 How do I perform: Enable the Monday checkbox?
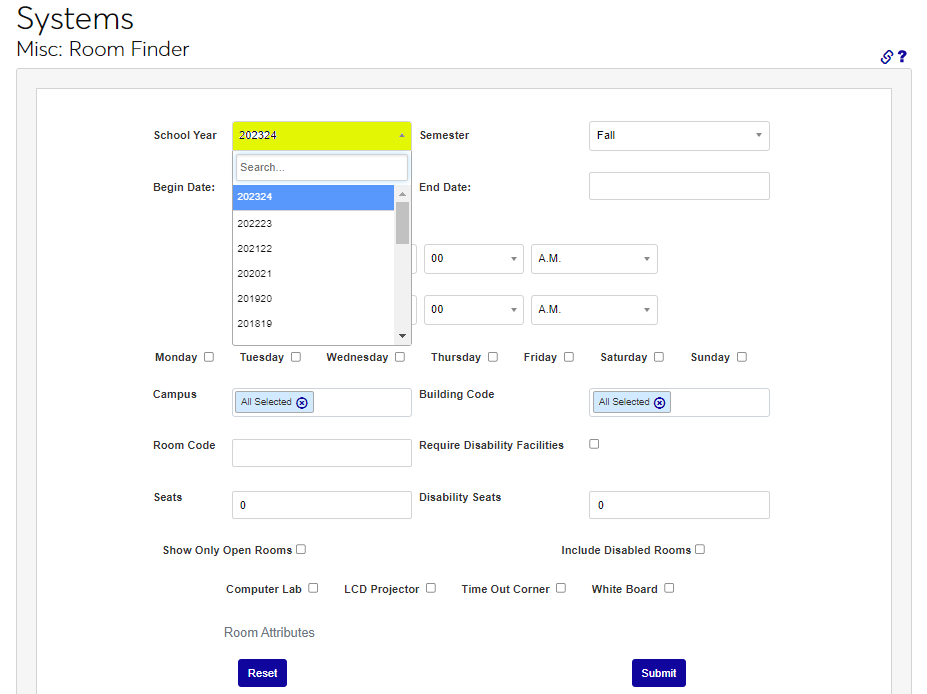click(209, 357)
